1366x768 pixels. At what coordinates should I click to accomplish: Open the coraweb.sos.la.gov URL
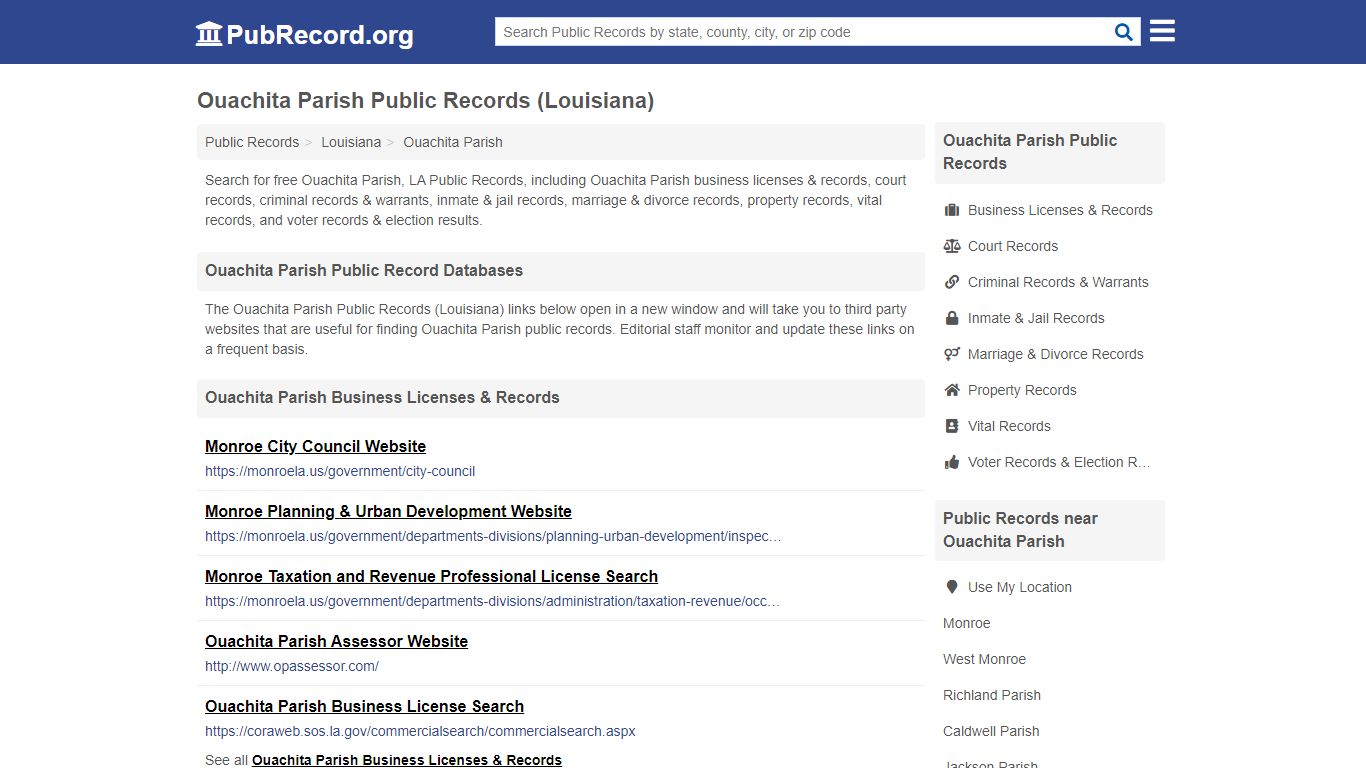click(420, 731)
